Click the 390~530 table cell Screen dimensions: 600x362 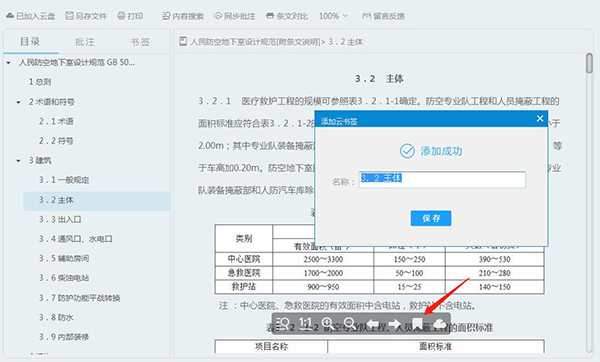coord(494,259)
